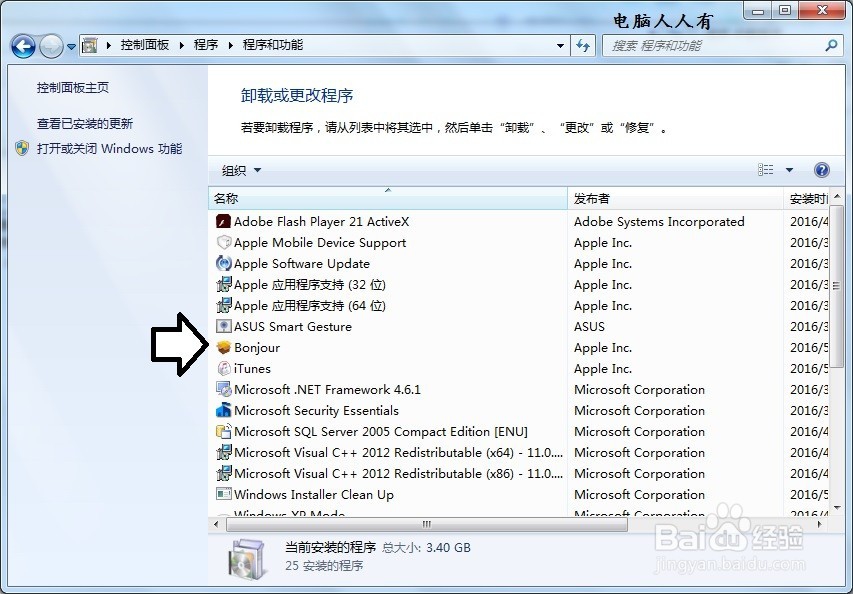Click the vertical scrollbar thumb
This screenshot has height=594, width=853.
click(837, 286)
